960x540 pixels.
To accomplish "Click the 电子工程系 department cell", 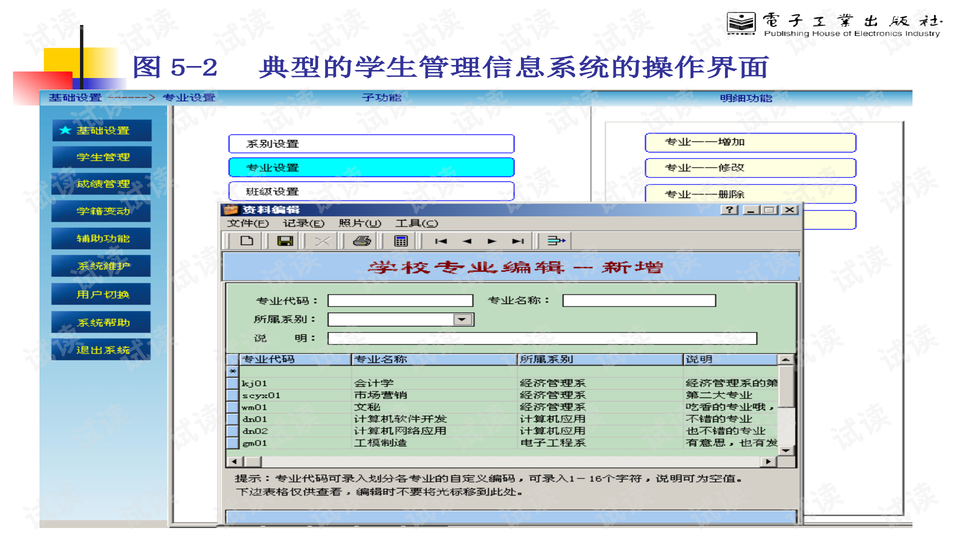I will pos(601,443).
